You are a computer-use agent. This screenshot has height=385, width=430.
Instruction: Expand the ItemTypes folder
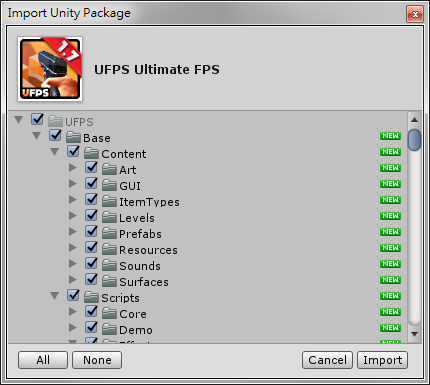pyautogui.click(x=73, y=199)
